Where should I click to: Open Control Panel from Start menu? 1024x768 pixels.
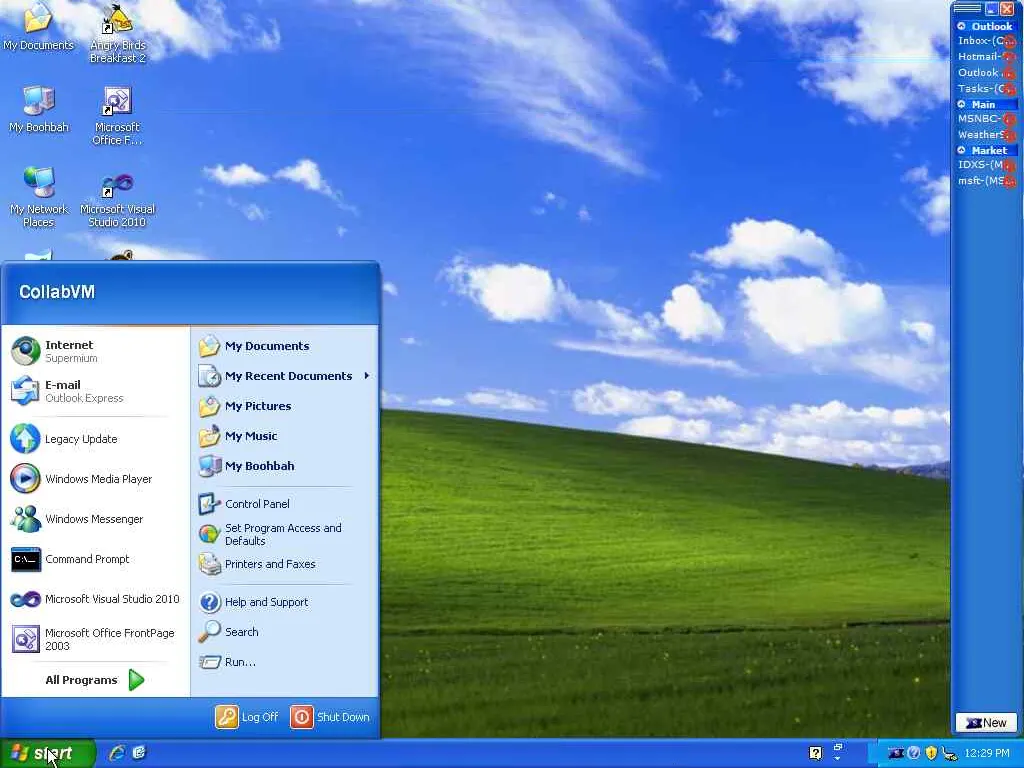(285, 504)
